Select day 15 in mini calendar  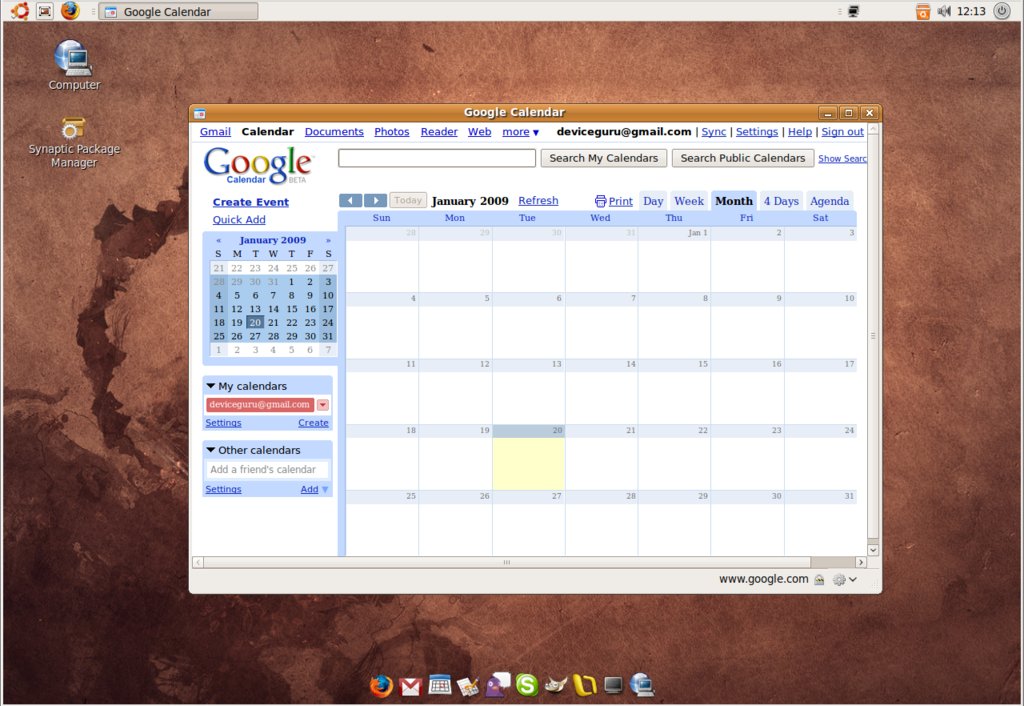[292, 309]
